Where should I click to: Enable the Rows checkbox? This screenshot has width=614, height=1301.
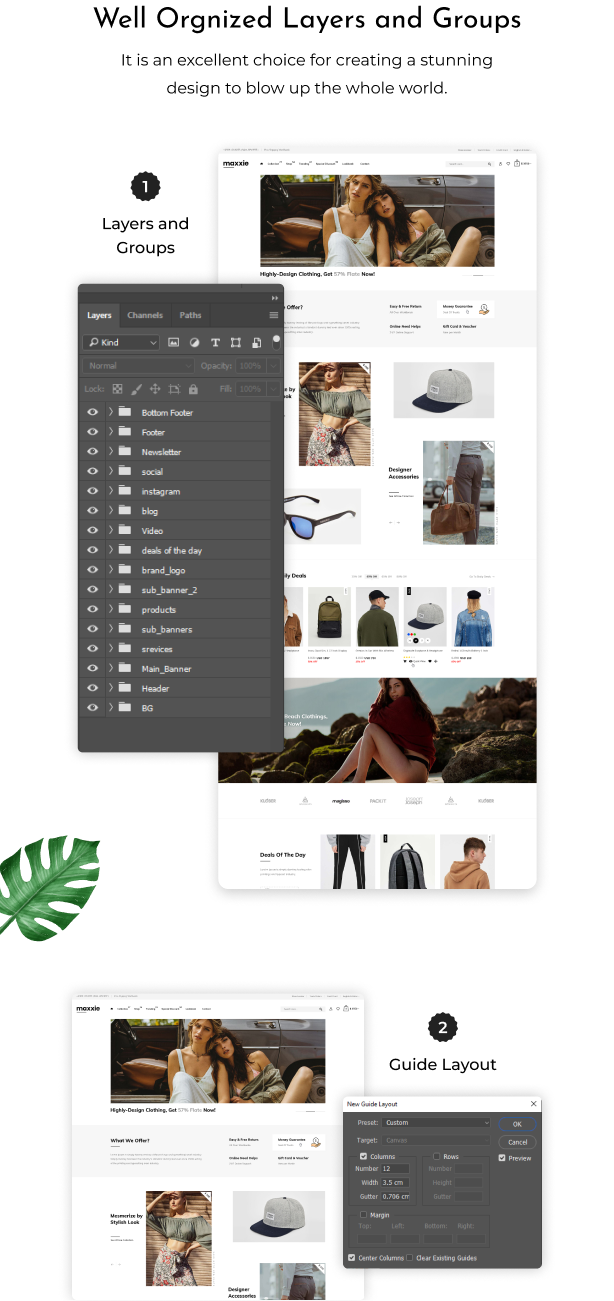click(x=437, y=1157)
